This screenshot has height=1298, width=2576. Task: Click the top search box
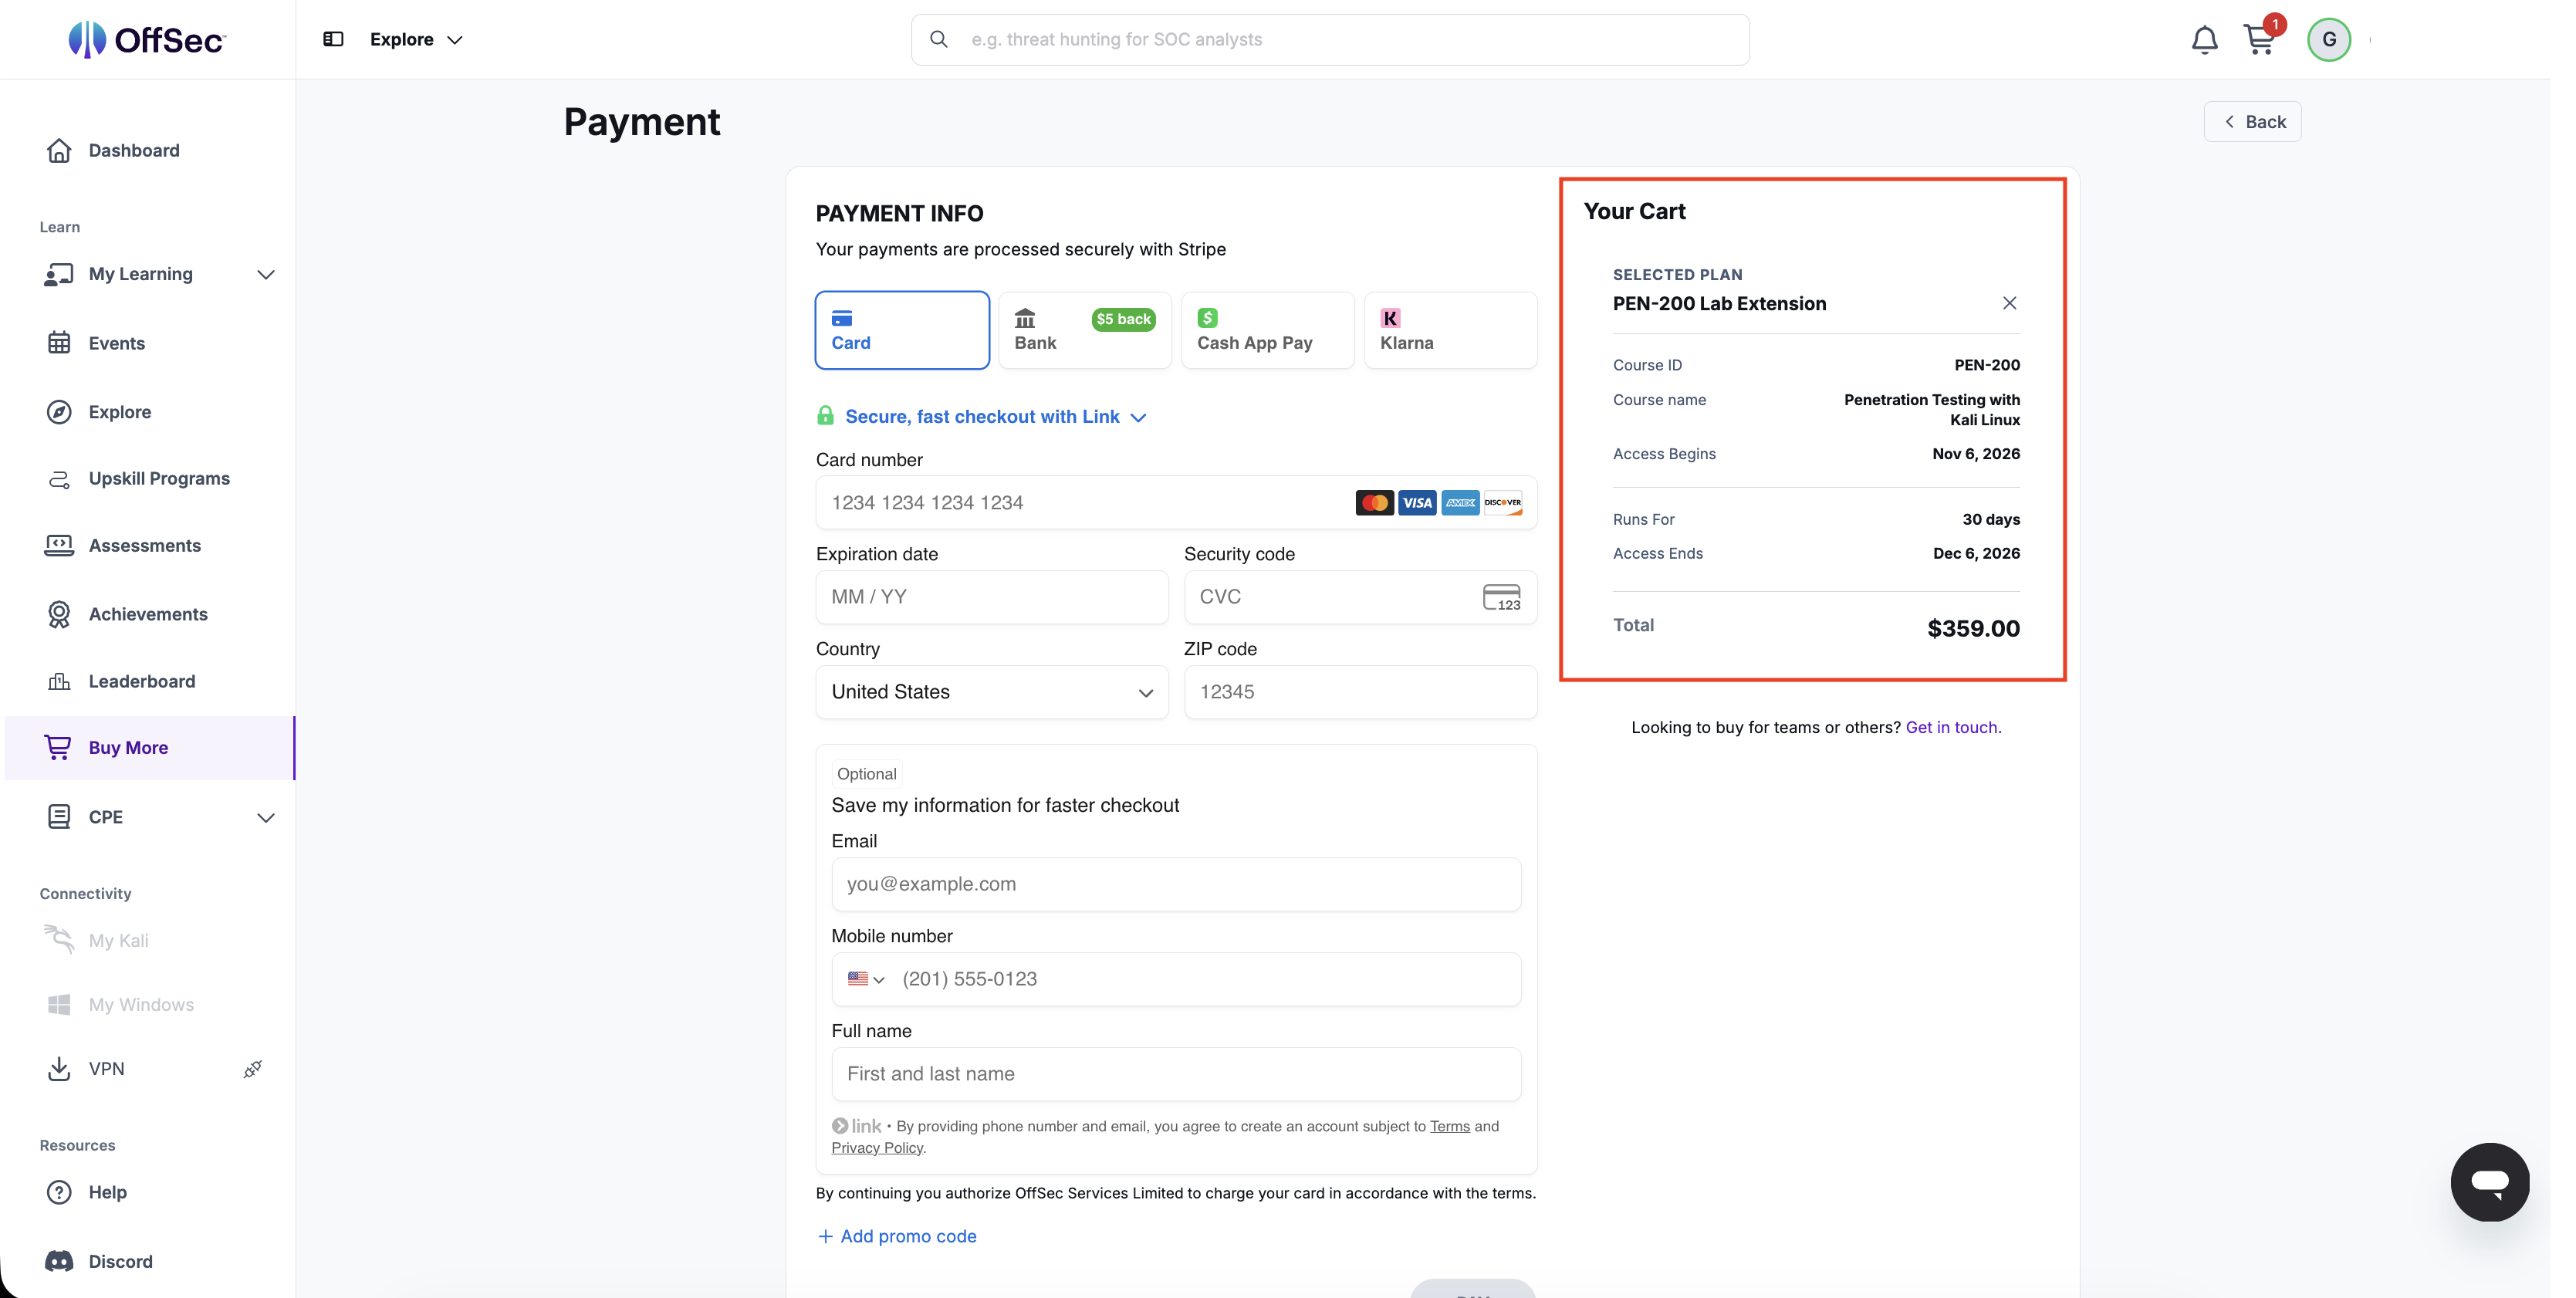(1330, 39)
